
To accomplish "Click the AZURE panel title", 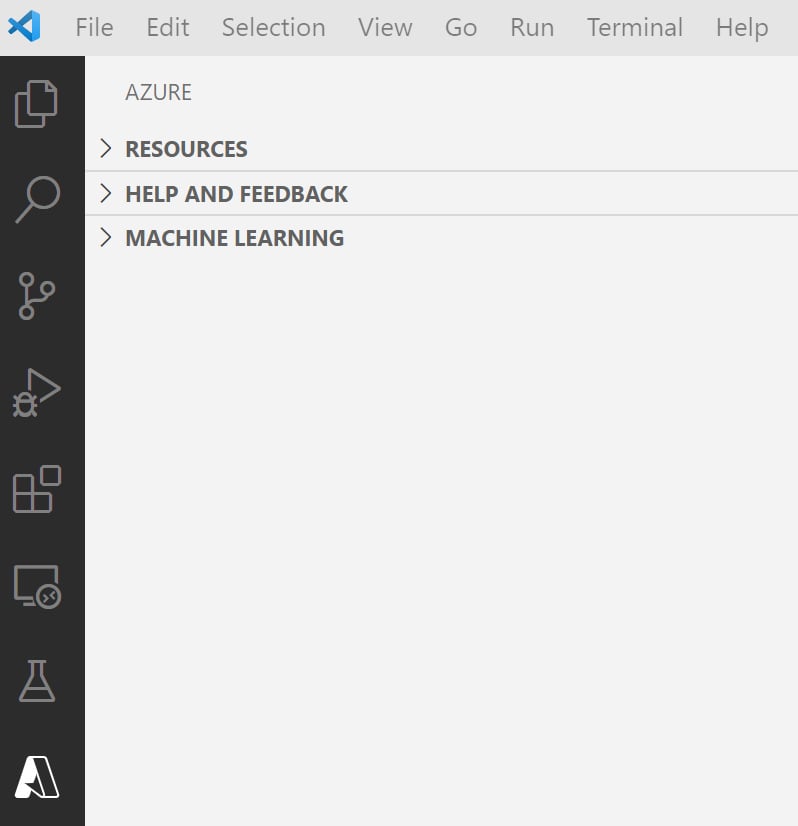I will tap(159, 92).
